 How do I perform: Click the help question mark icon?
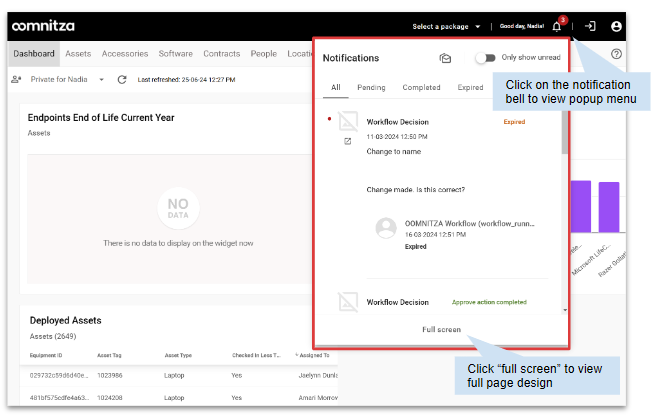pos(616,54)
